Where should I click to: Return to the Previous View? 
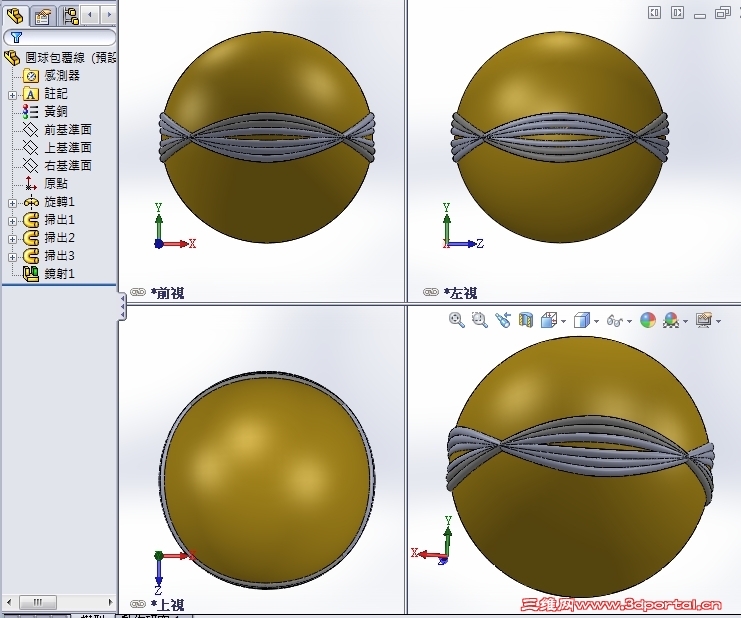point(503,320)
